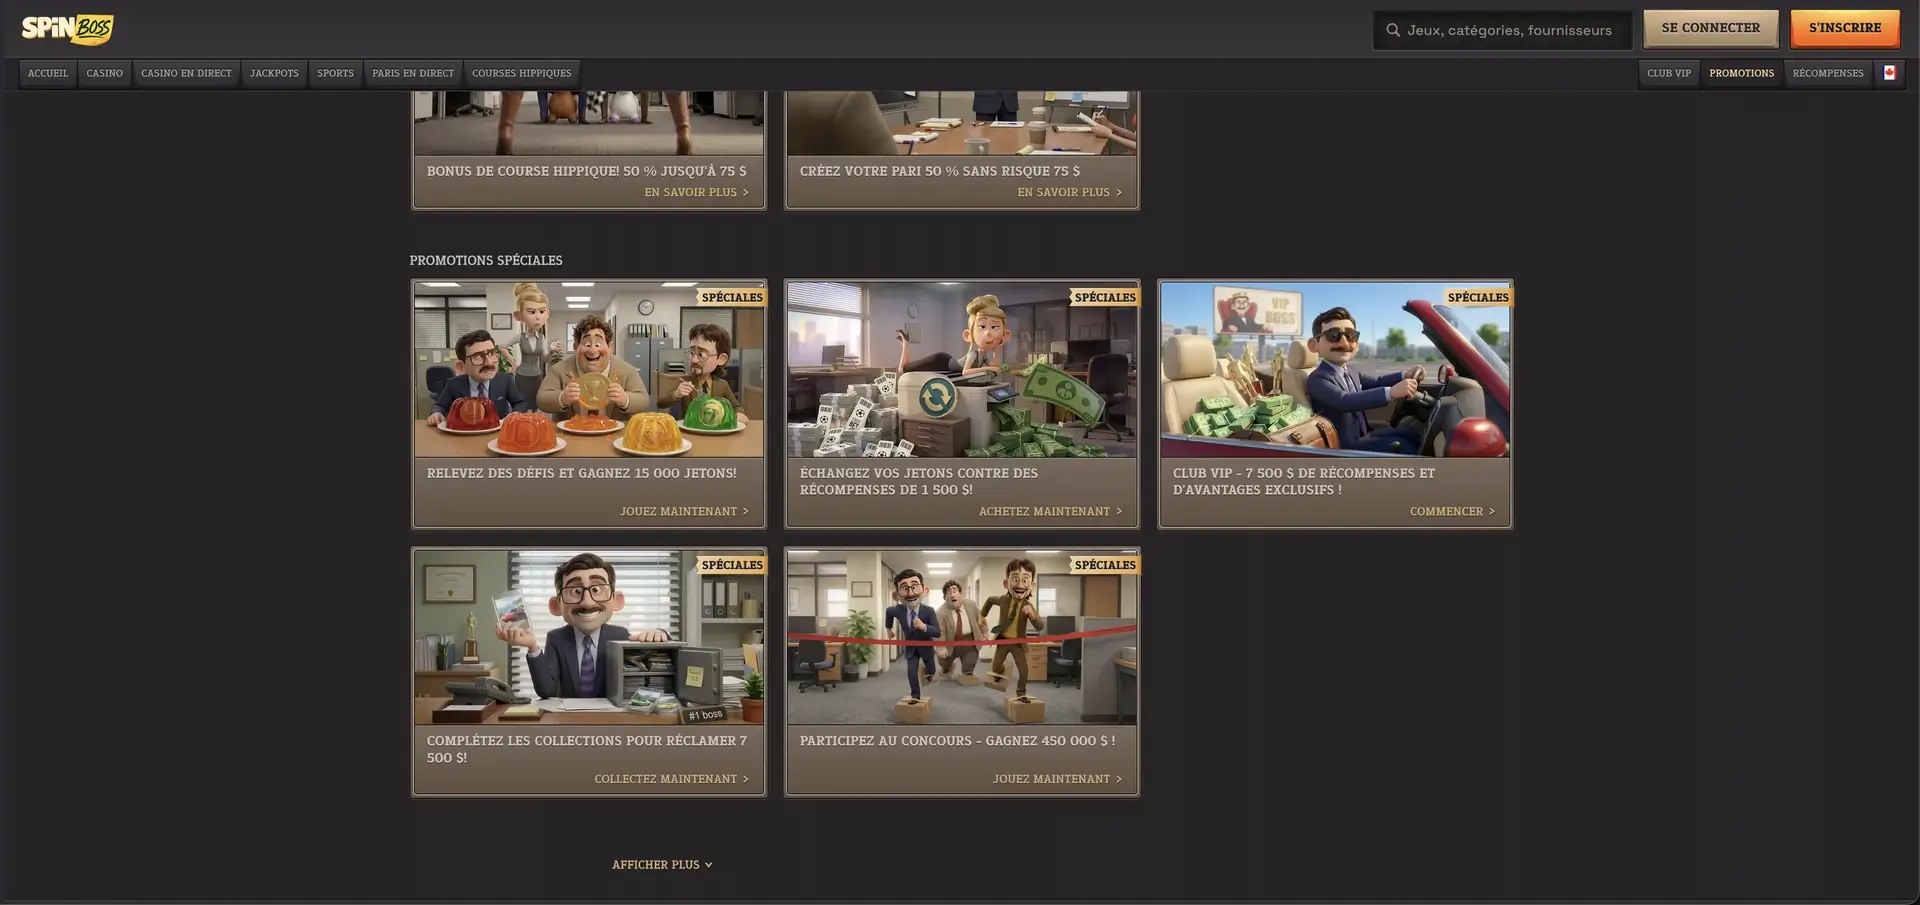
Task: Click the Spéciales badge on the collections card
Action: pyautogui.click(x=732, y=565)
